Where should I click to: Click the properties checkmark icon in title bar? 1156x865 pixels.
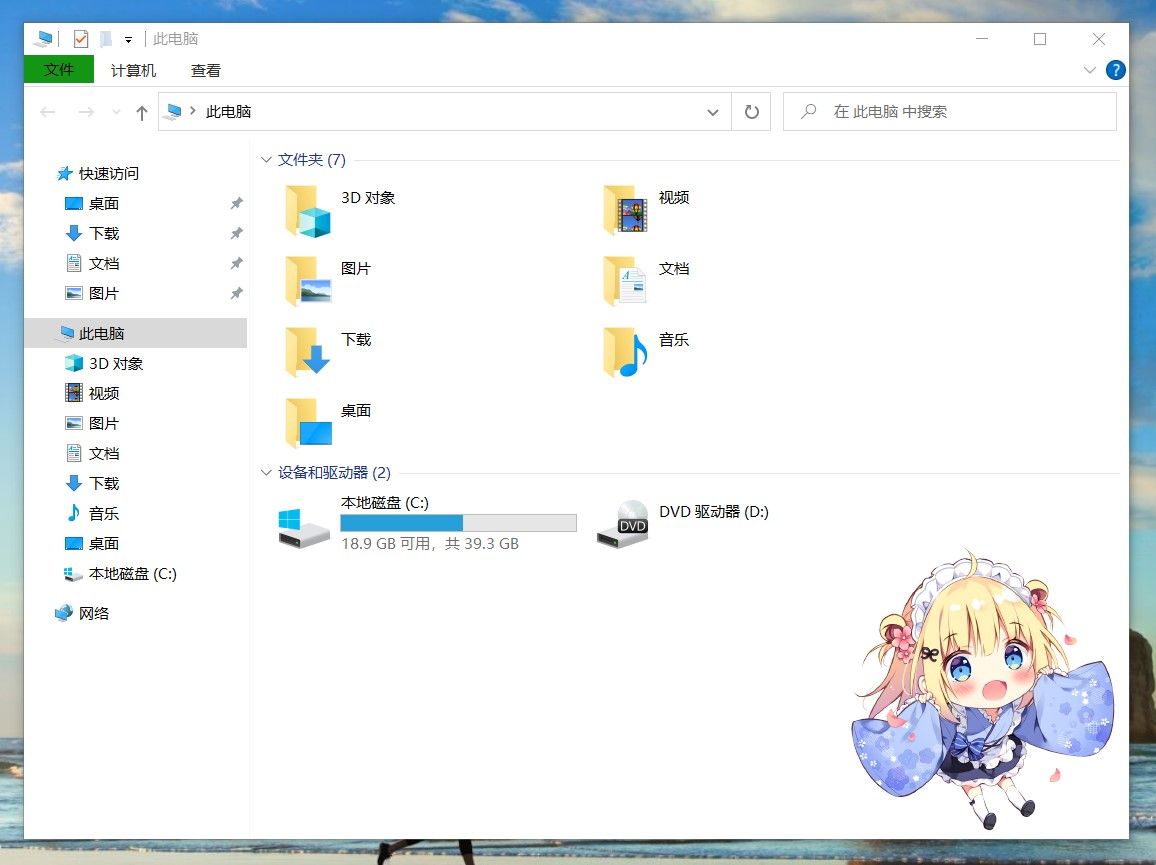(81, 39)
